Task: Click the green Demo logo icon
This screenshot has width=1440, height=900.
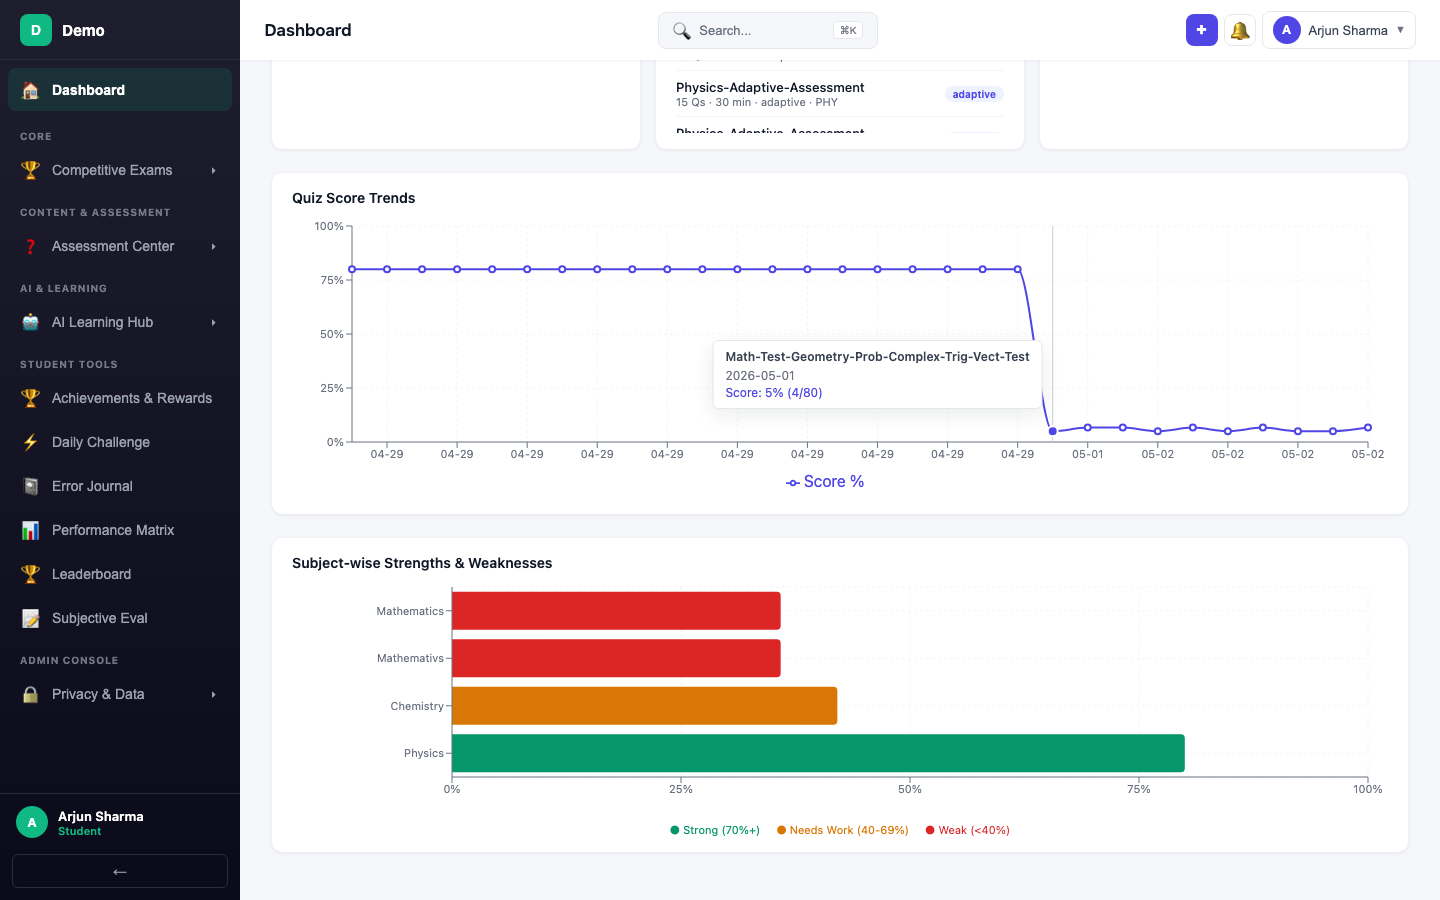Action: [x=36, y=30]
